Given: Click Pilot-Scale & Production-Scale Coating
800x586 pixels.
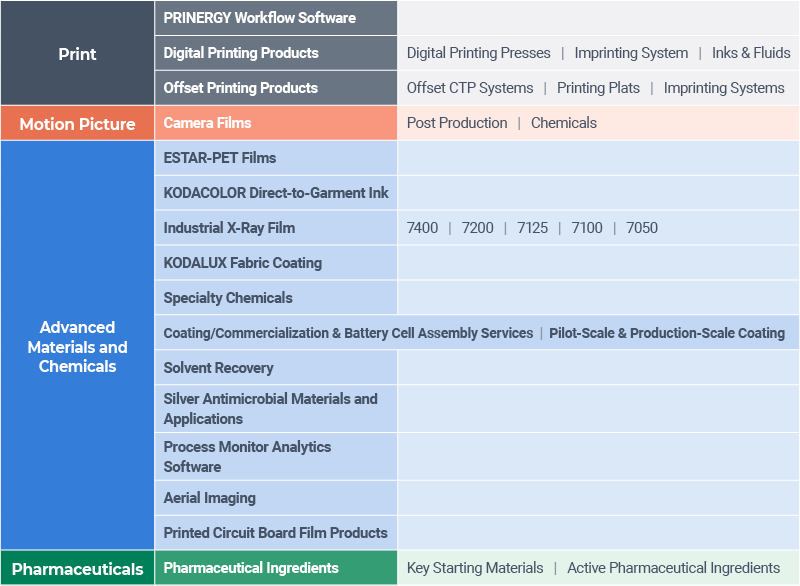Looking at the screenshot, I should point(667,333).
